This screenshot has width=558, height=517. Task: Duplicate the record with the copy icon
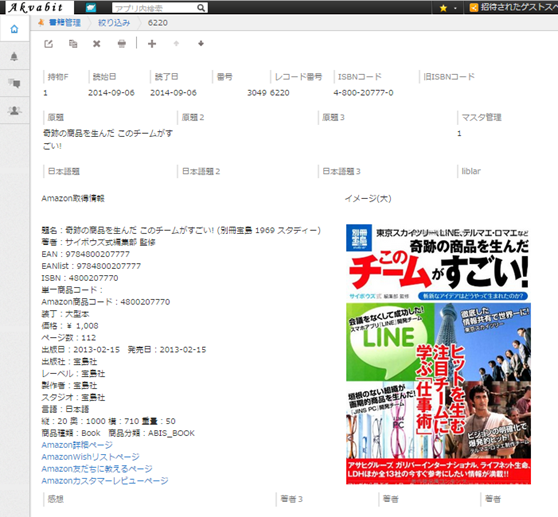click(x=73, y=44)
